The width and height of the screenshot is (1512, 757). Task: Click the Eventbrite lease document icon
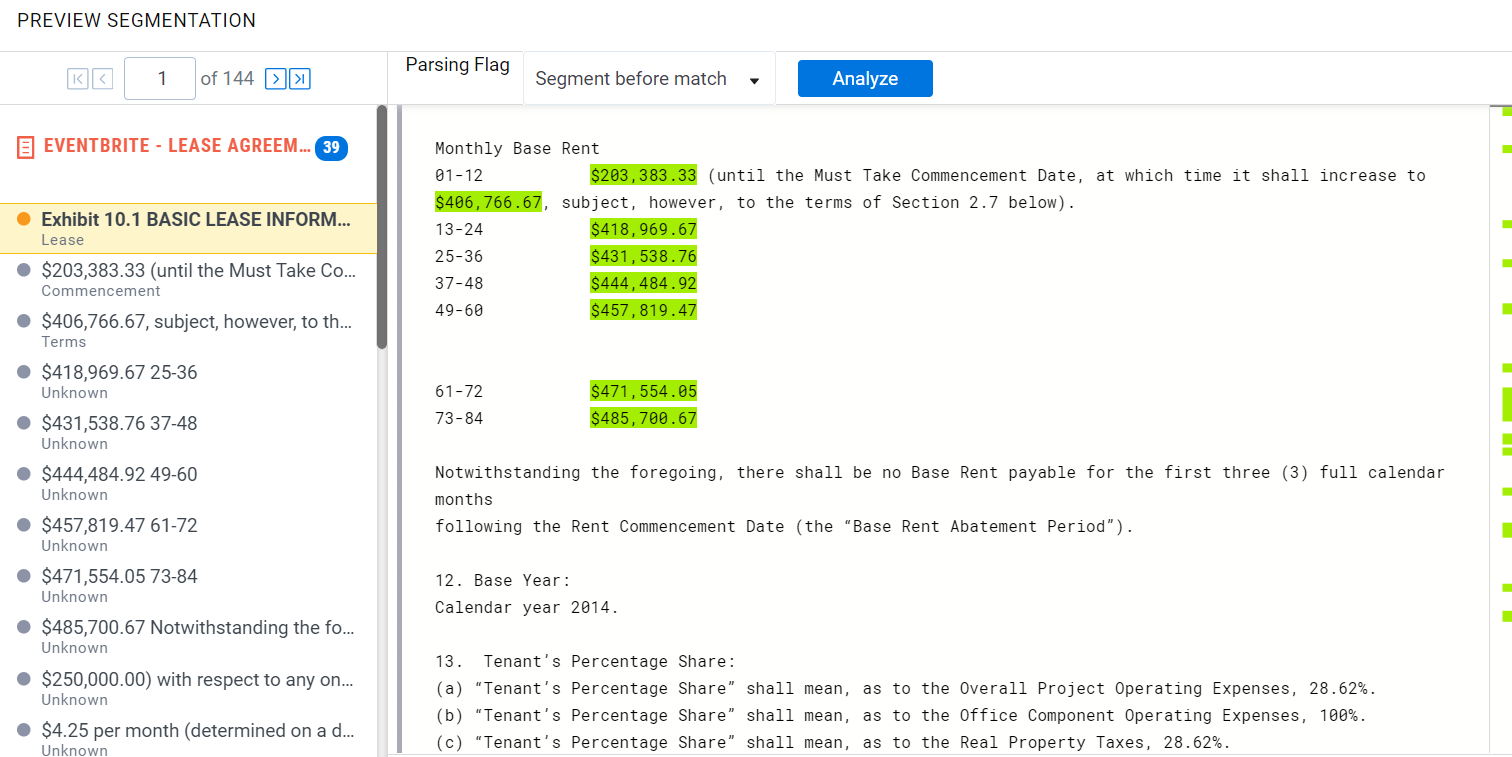26,148
